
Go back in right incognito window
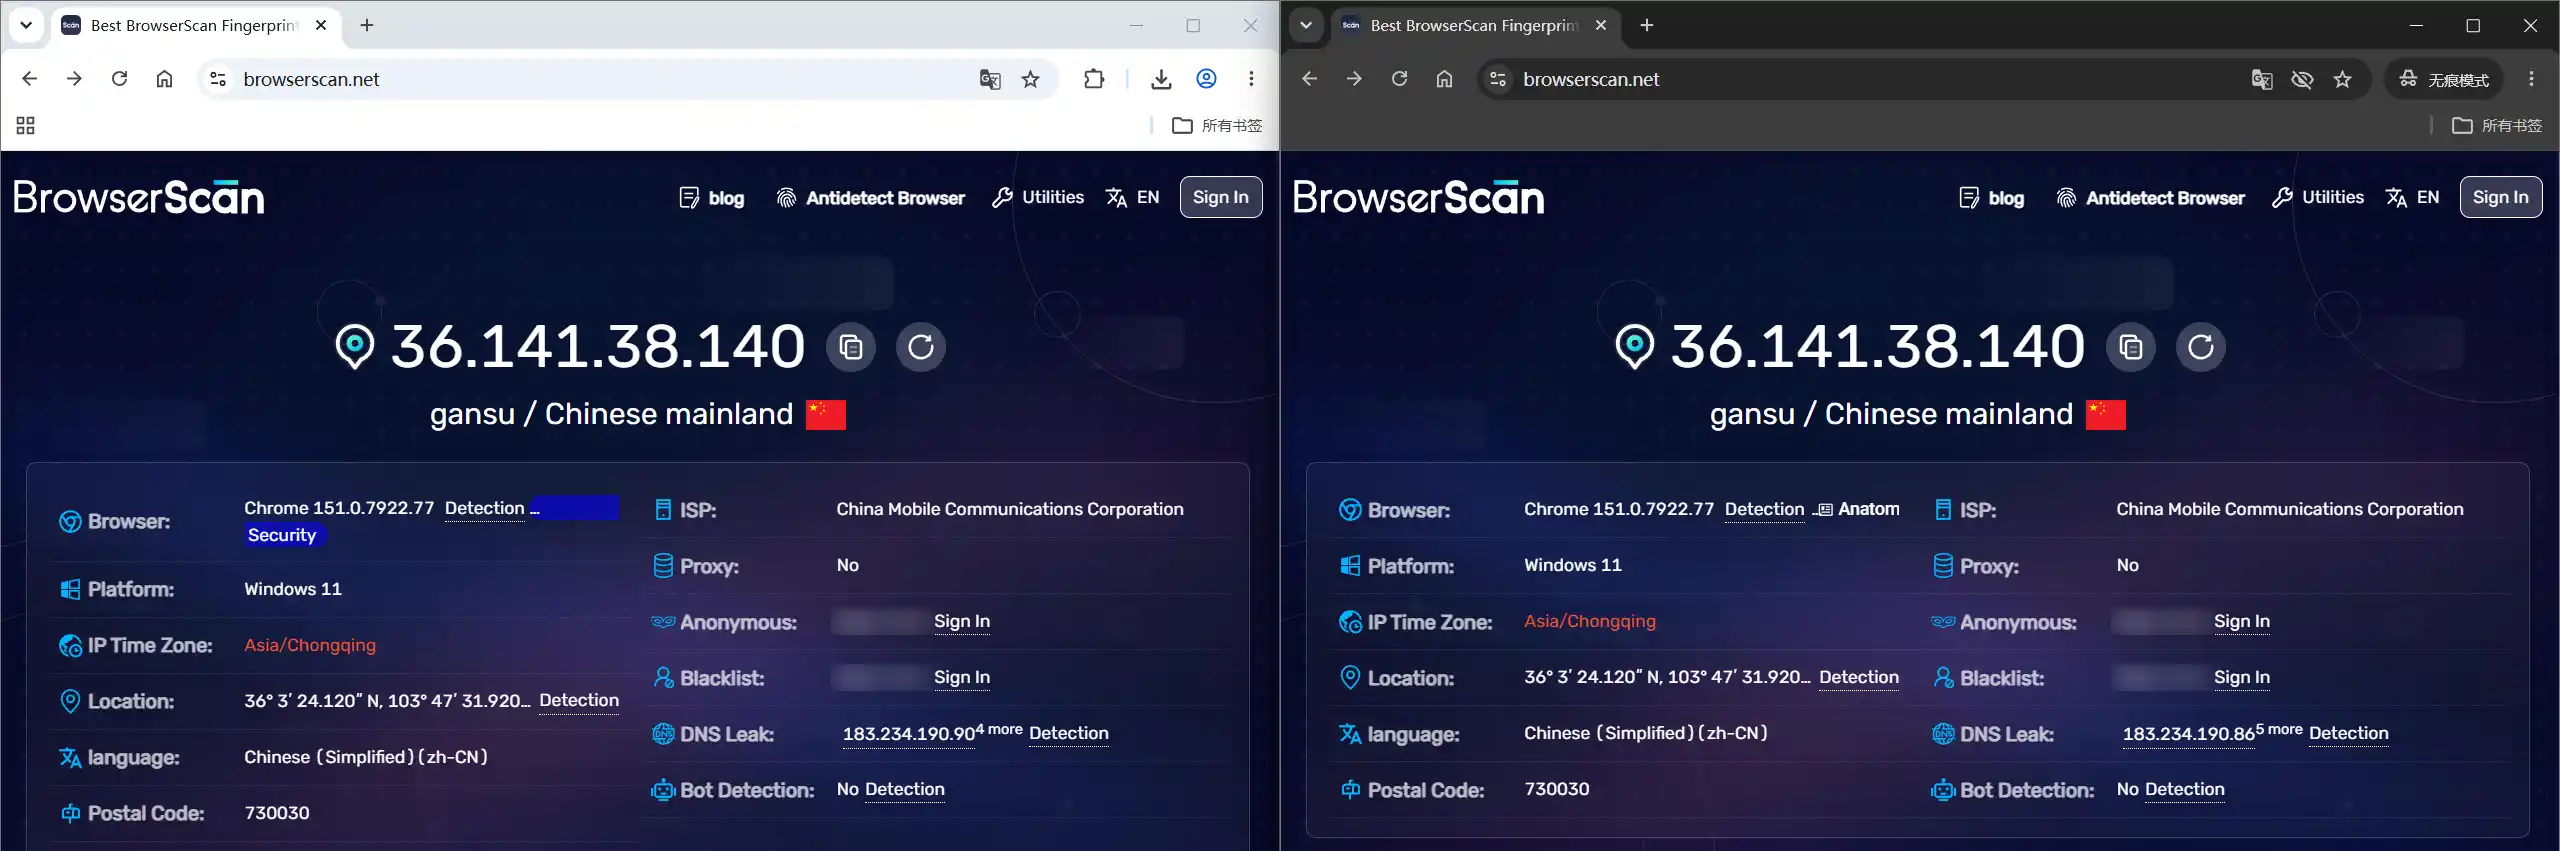tap(1309, 79)
